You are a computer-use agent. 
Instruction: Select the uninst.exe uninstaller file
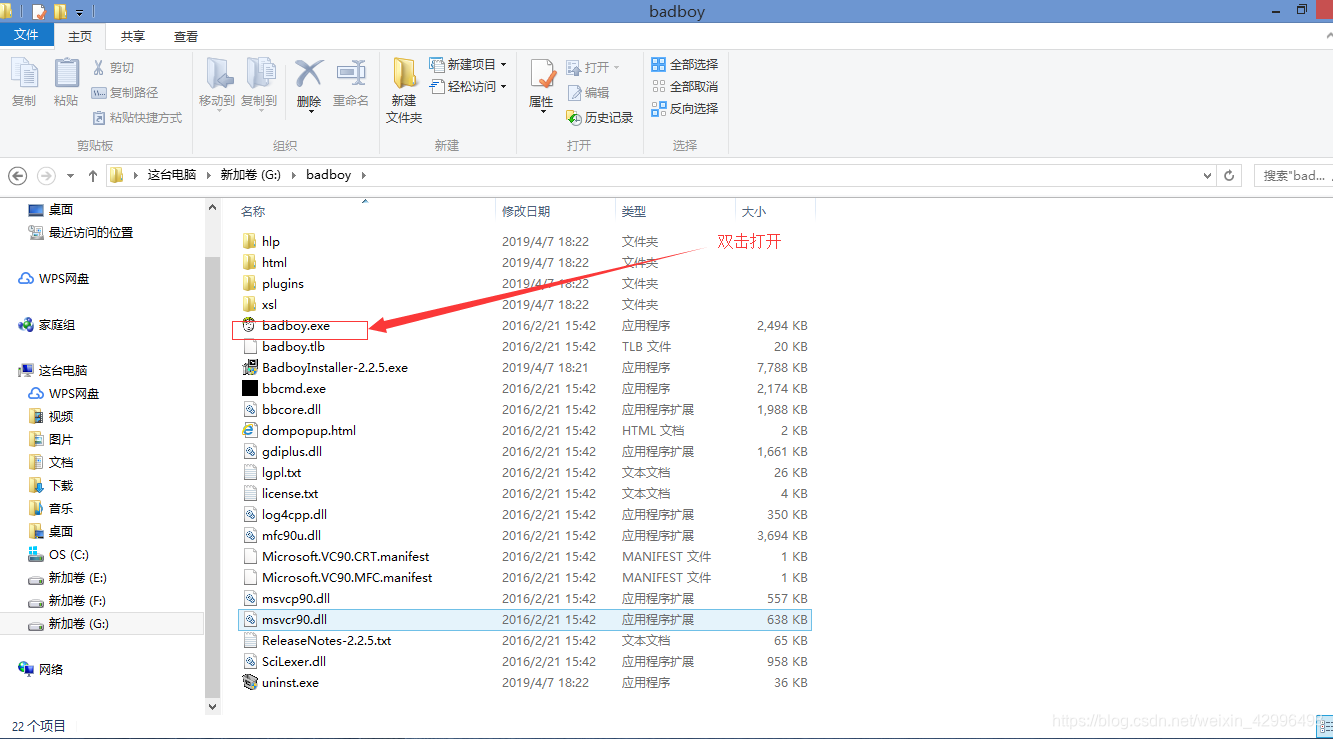(280, 682)
